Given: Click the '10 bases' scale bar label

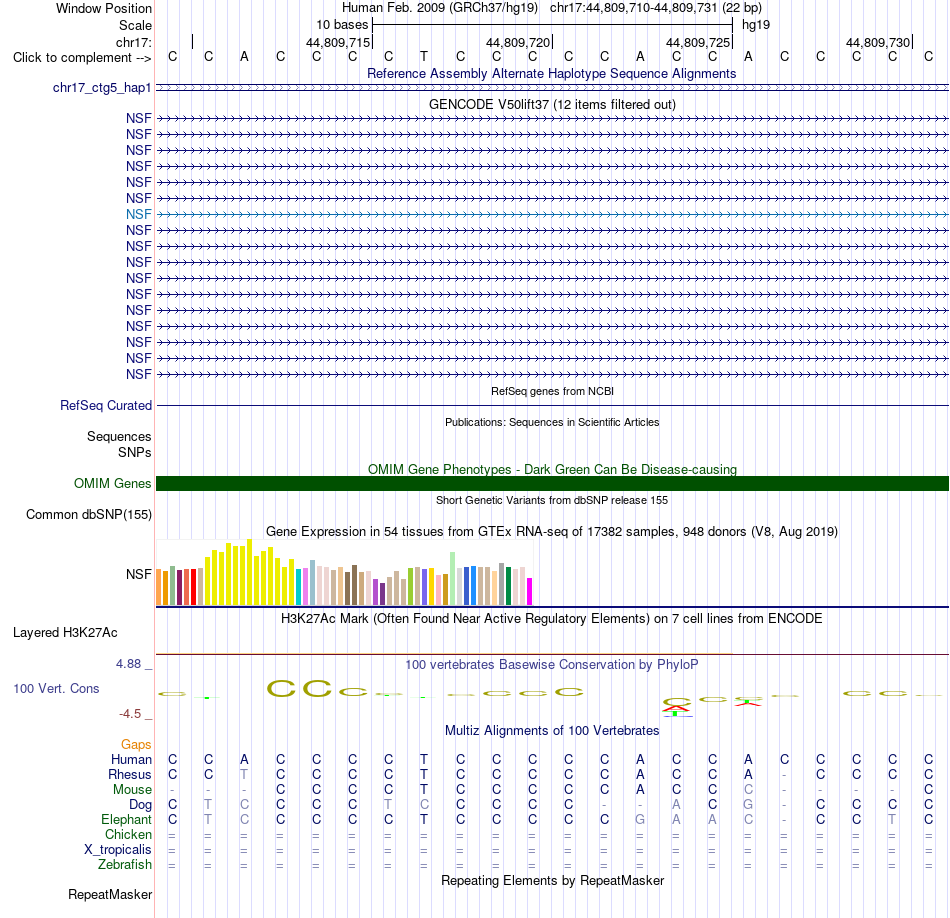Looking at the screenshot, I should tap(342, 25).
